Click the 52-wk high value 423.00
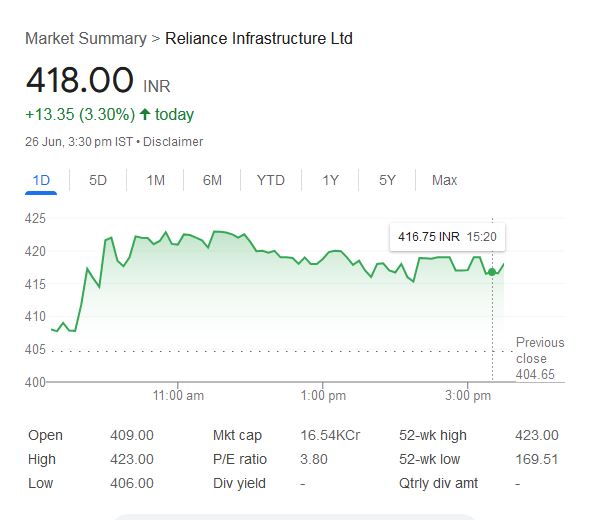This screenshot has width=611, height=520. pyautogui.click(x=536, y=435)
